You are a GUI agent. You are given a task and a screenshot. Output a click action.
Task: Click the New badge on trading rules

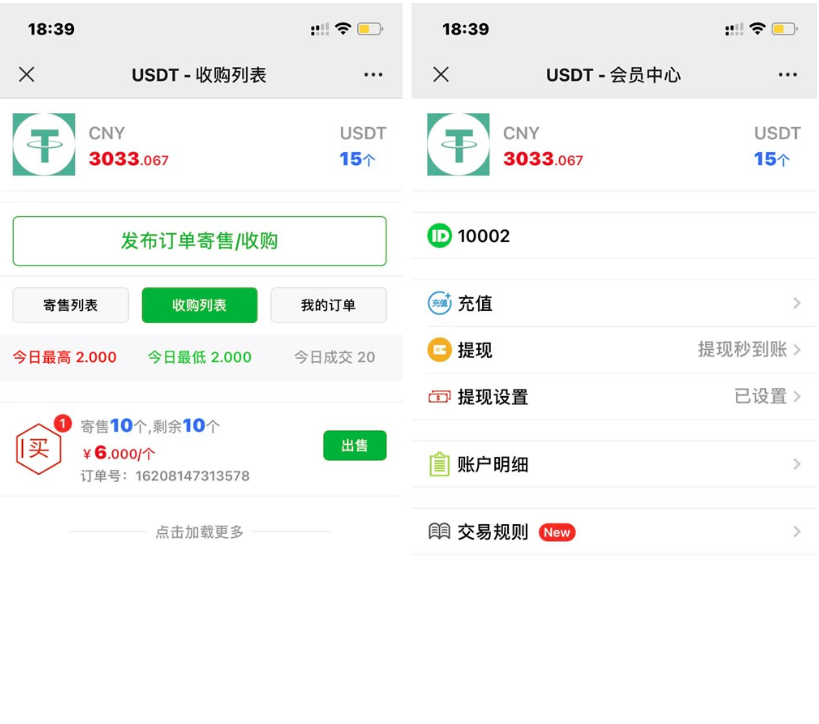click(x=557, y=532)
